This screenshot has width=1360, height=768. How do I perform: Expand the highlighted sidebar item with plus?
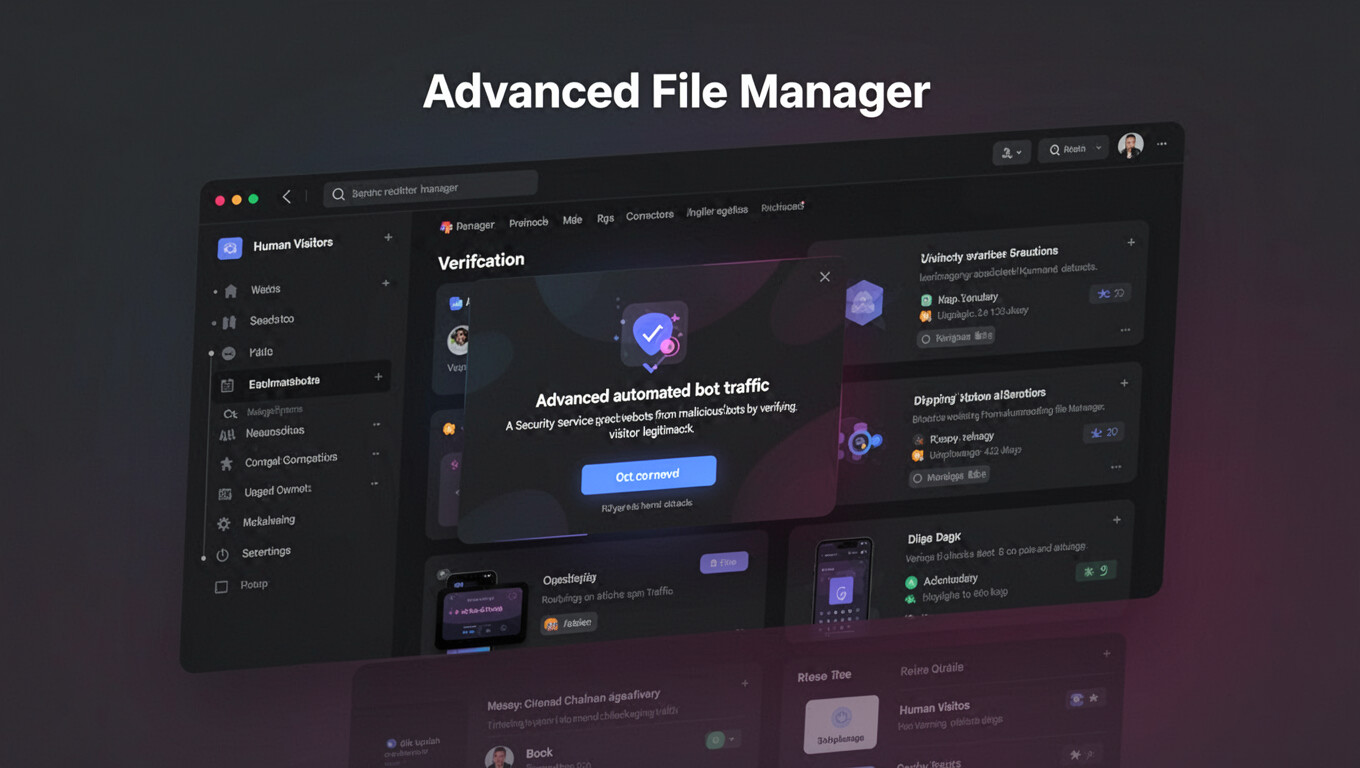coord(378,377)
